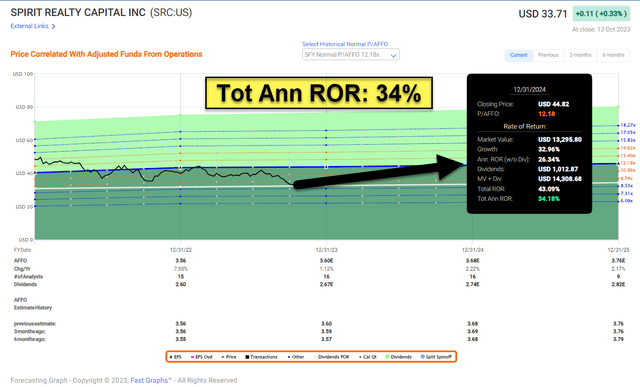Select the 3 months estimates tab
The height and width of the screenshot is (387, 640).
(x=580, y=55)
